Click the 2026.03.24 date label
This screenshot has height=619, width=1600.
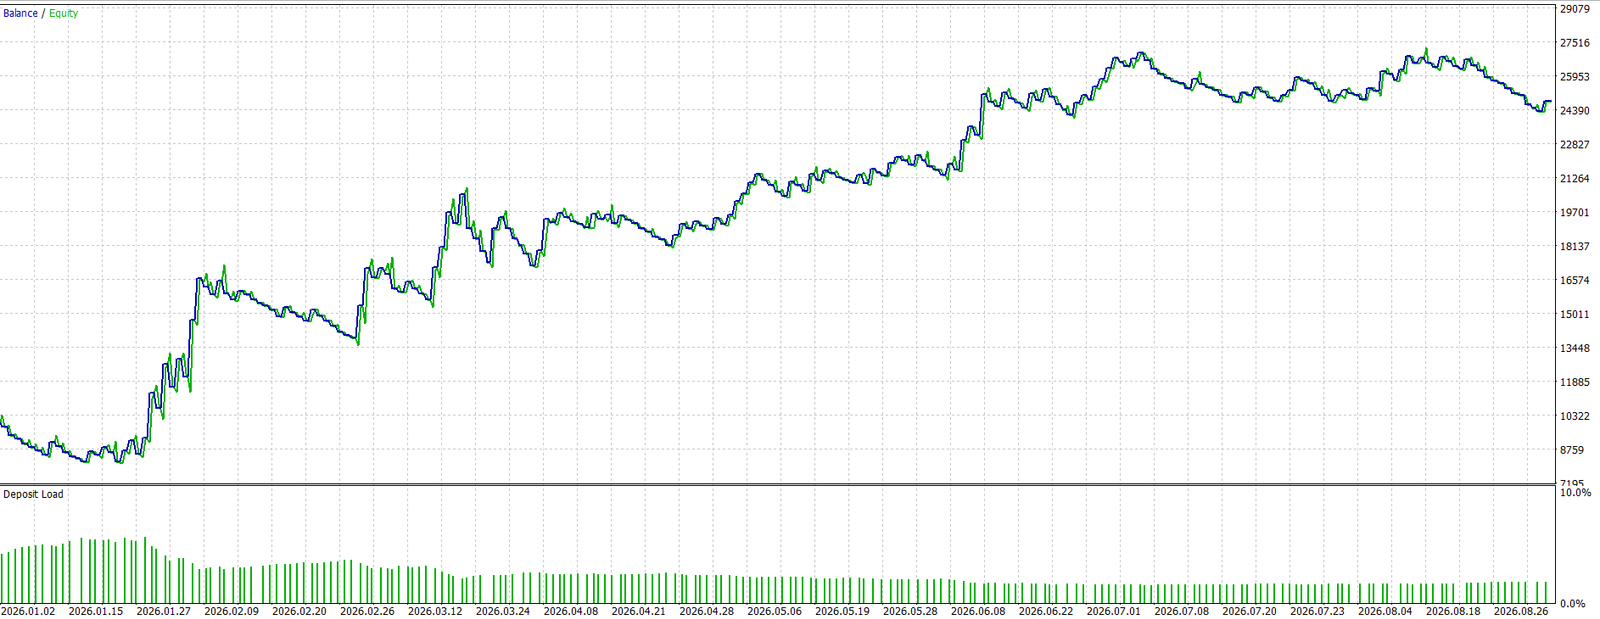504,611
